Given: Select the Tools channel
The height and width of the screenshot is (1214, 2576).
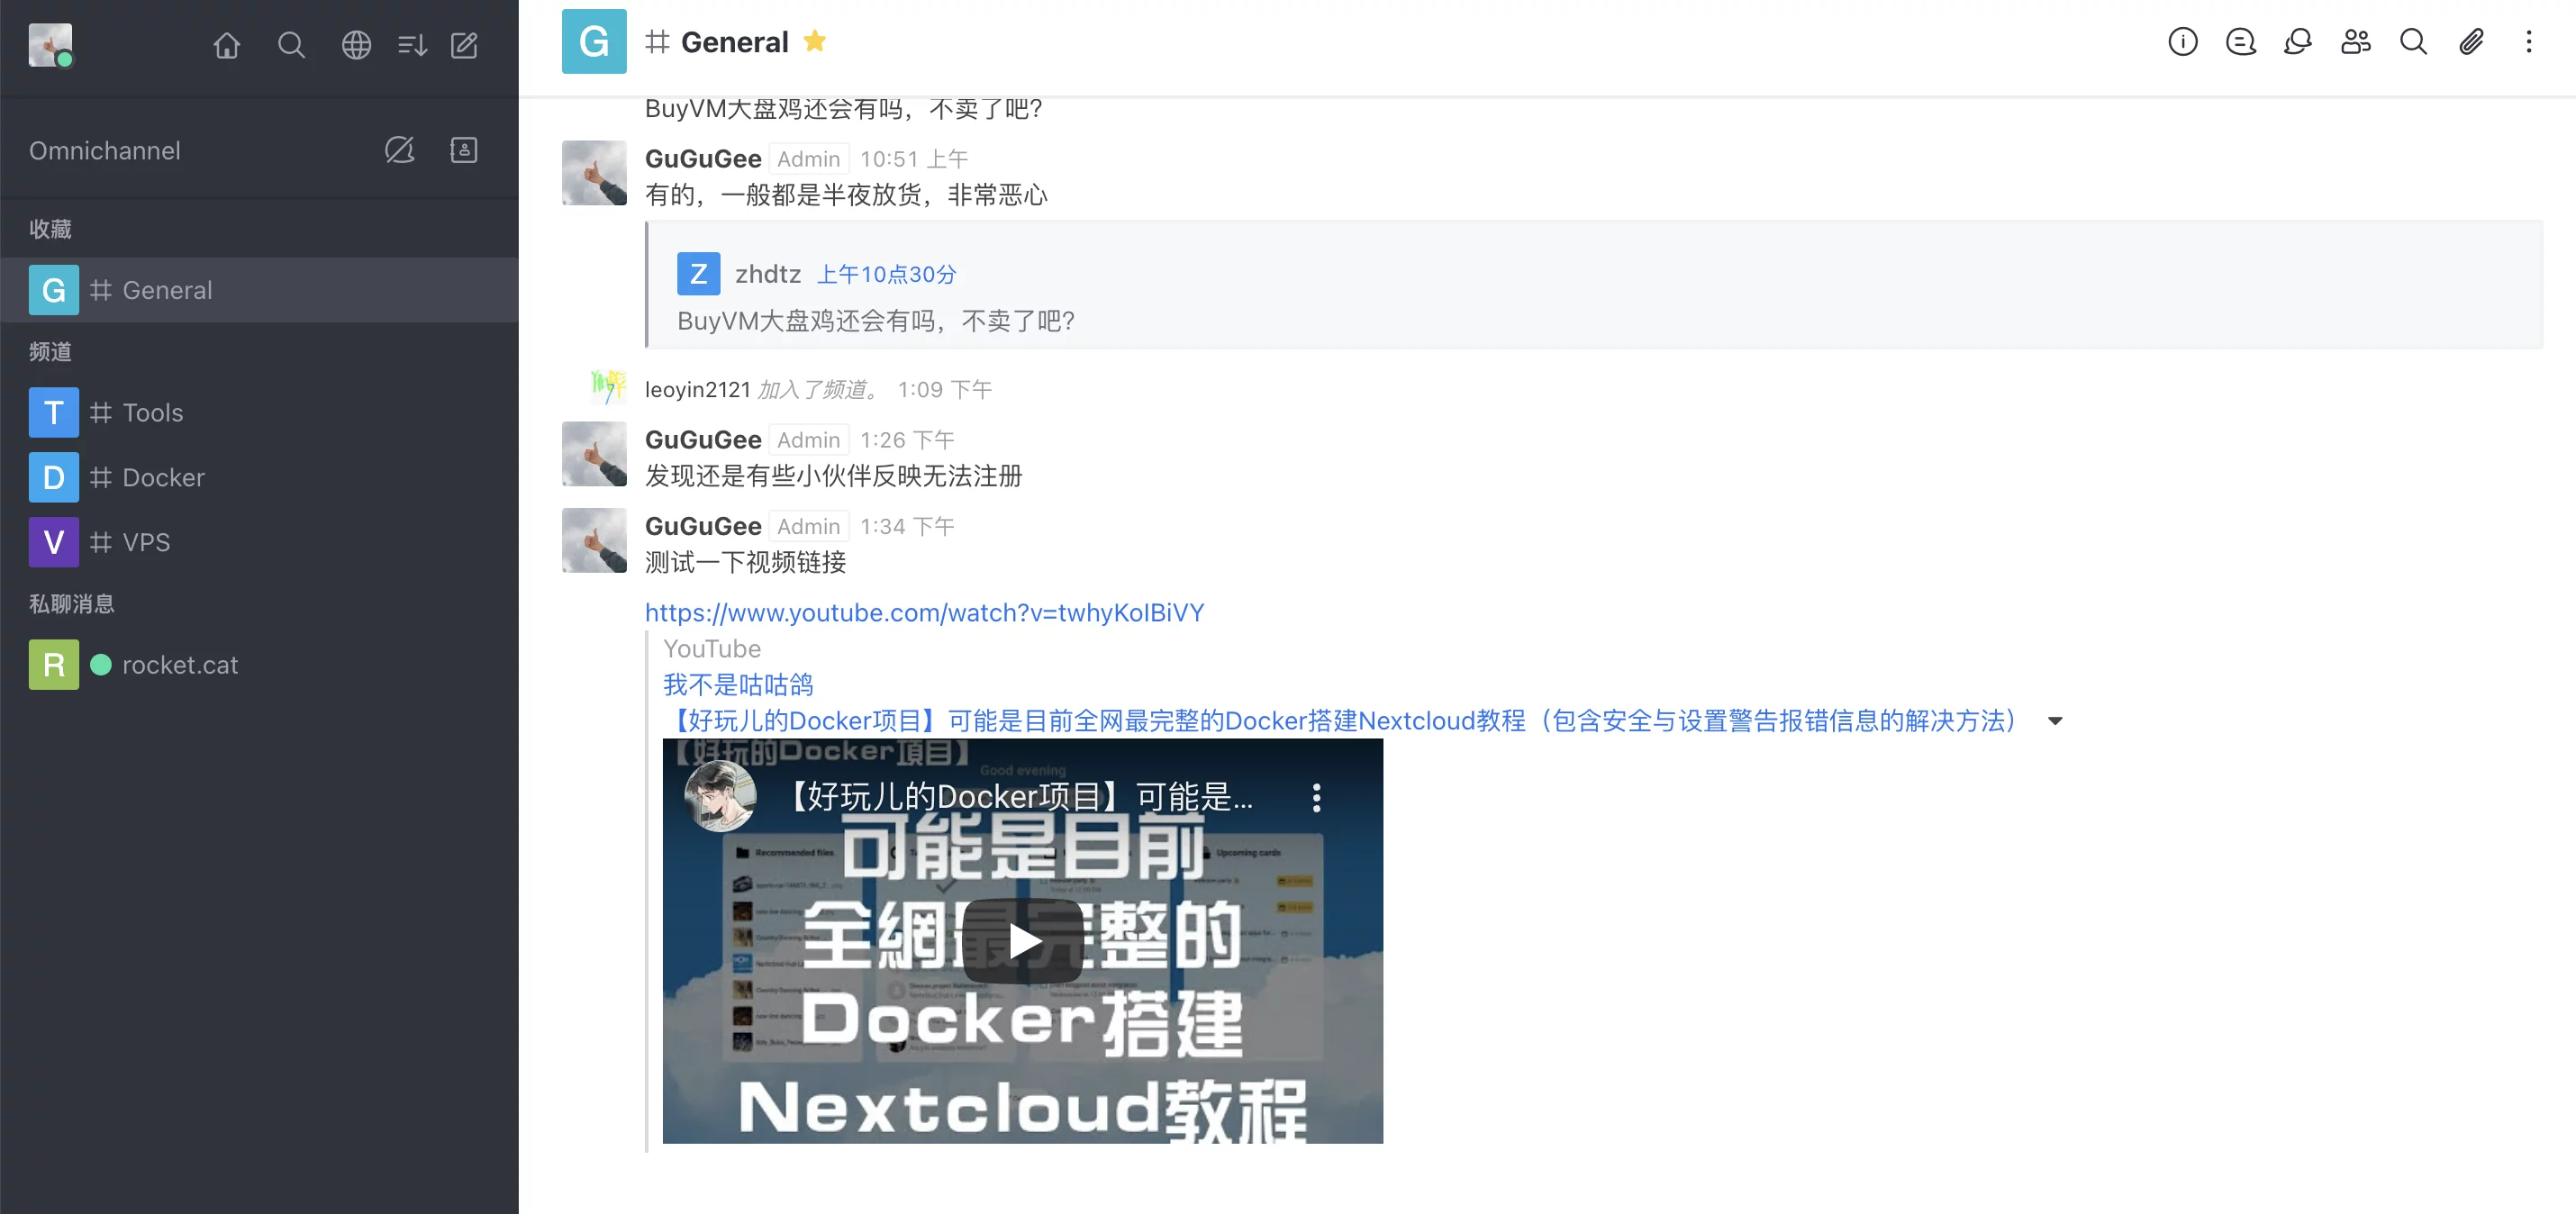Looking at the screenshot, I should [x=259, y=412].
